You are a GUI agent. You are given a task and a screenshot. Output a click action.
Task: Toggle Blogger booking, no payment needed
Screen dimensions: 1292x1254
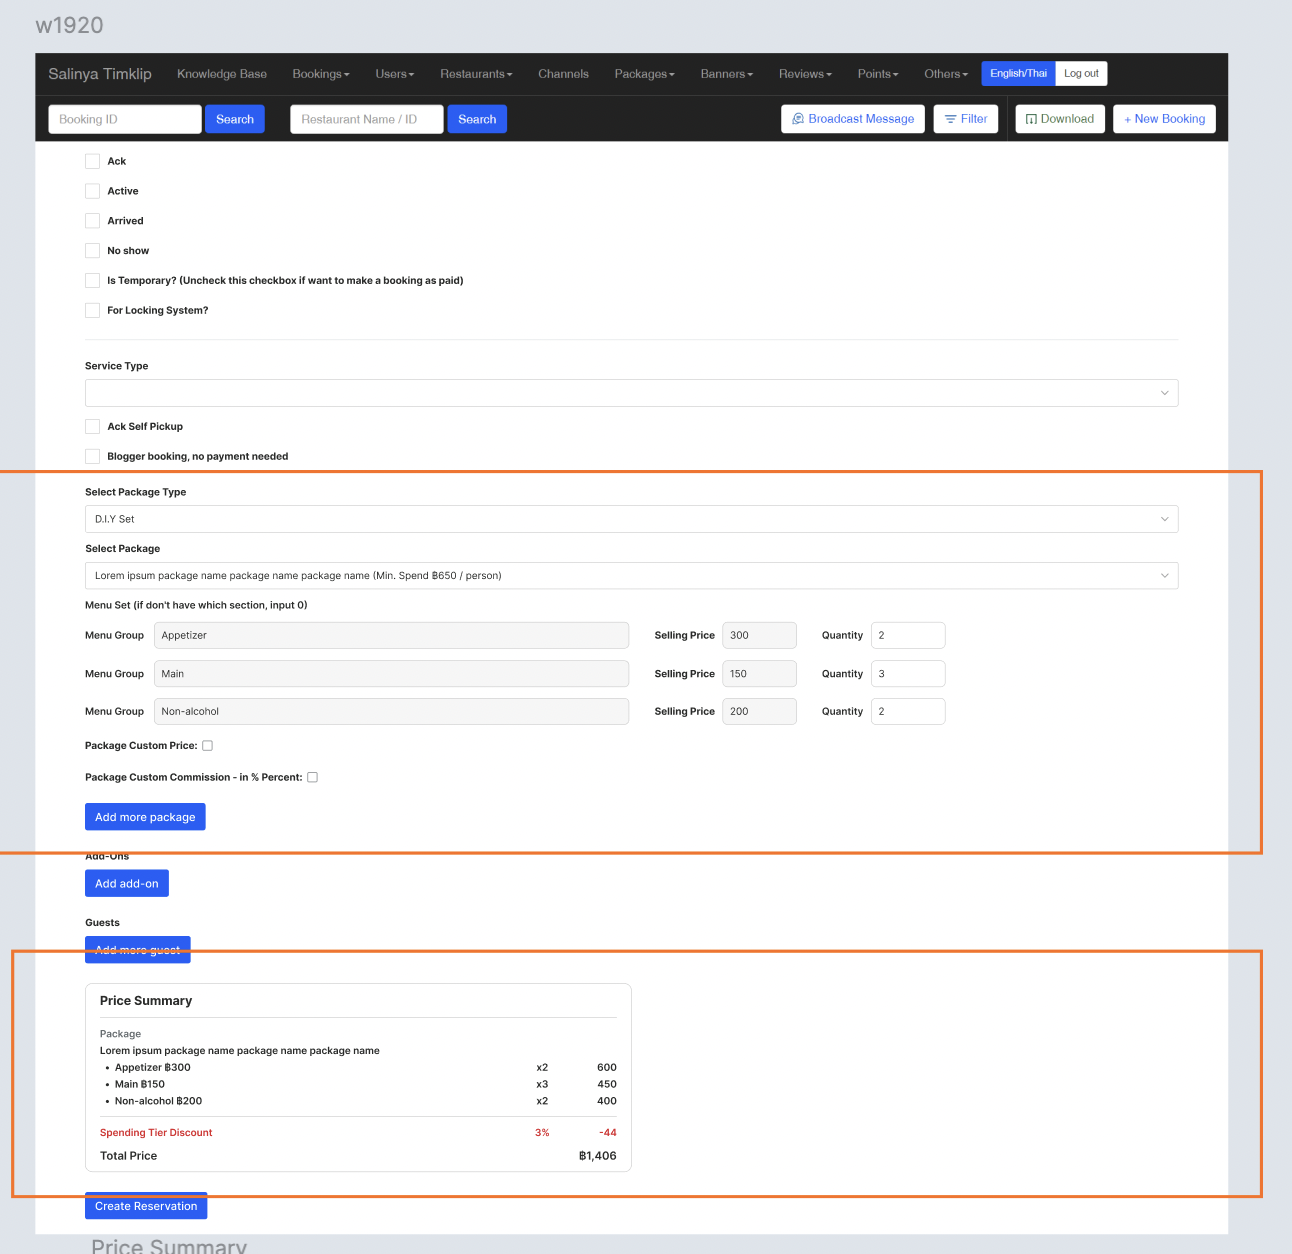93,457
